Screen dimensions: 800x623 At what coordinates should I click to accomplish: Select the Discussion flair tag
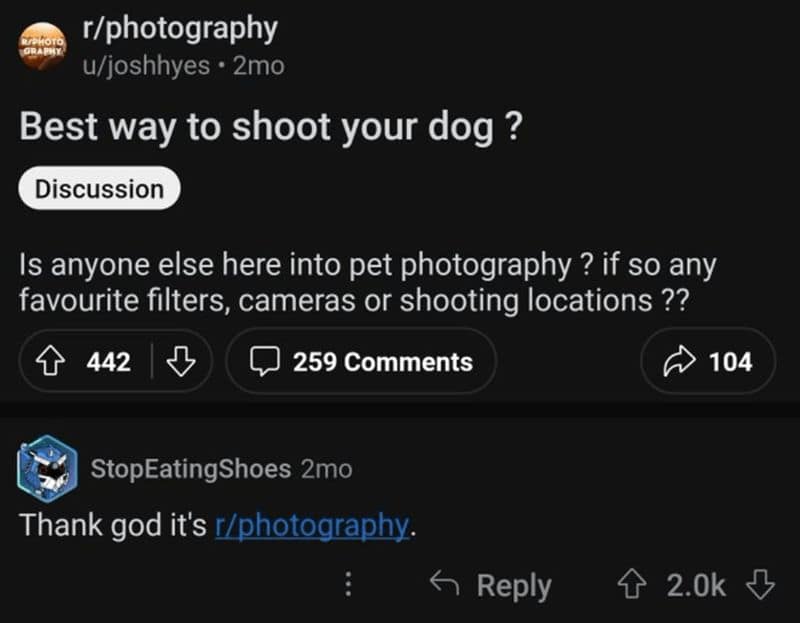pyautogui.click(x=99, y=188)
